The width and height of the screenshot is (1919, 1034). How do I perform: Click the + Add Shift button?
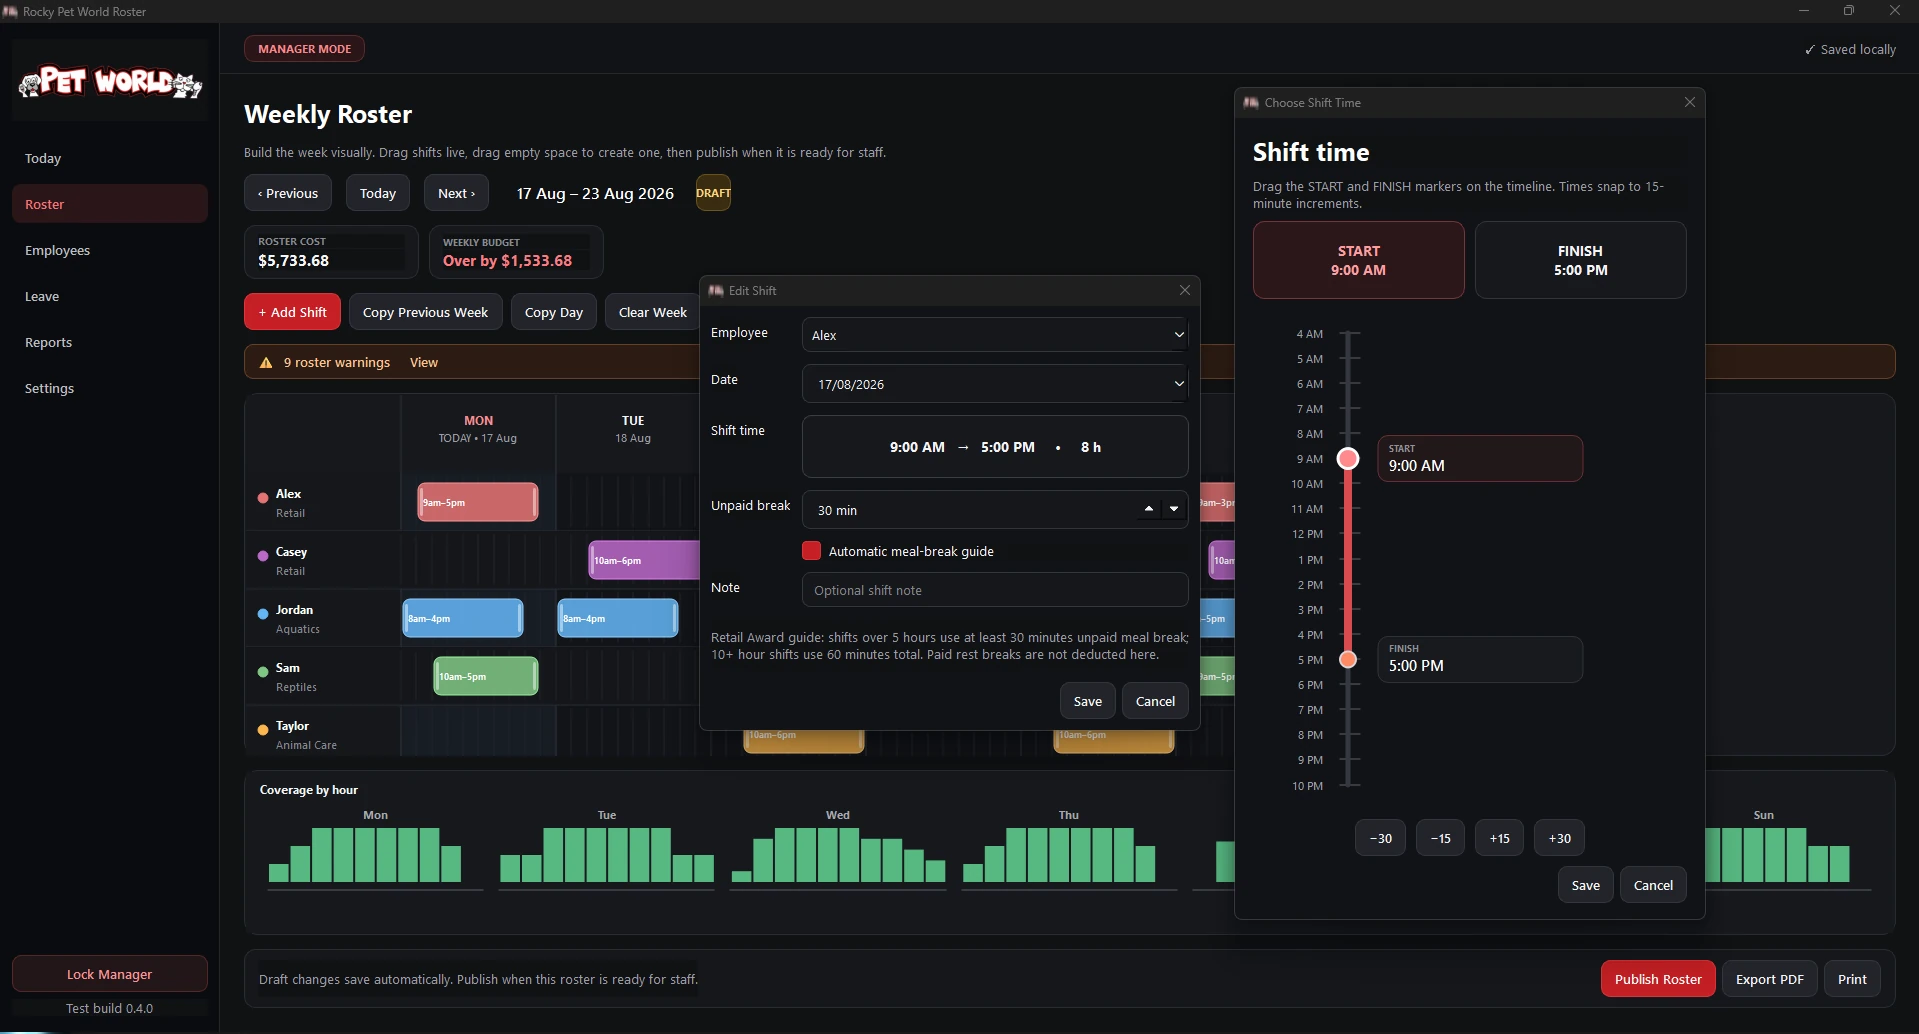coord(292,312)
